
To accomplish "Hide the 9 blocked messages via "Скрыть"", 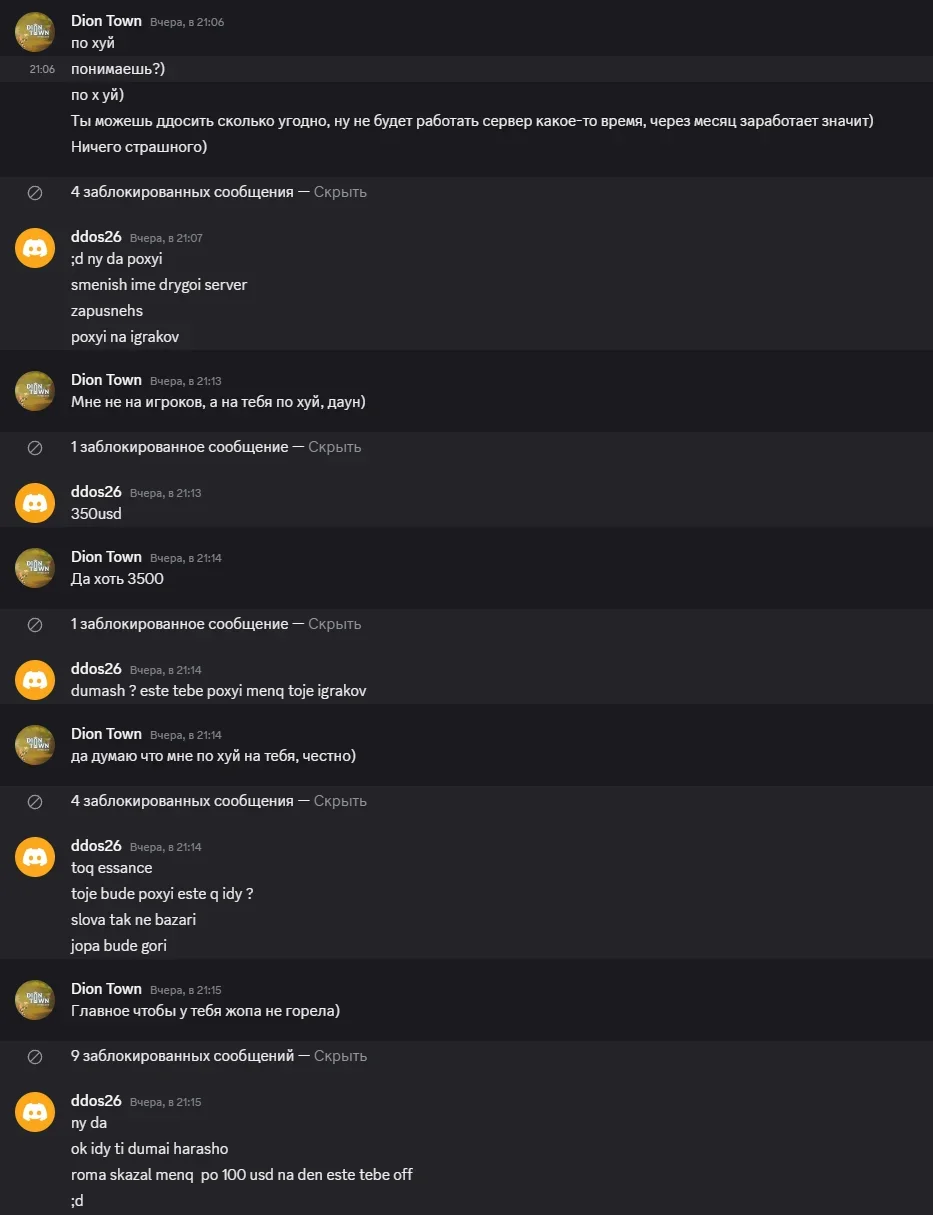I will tap(340, 1056).
